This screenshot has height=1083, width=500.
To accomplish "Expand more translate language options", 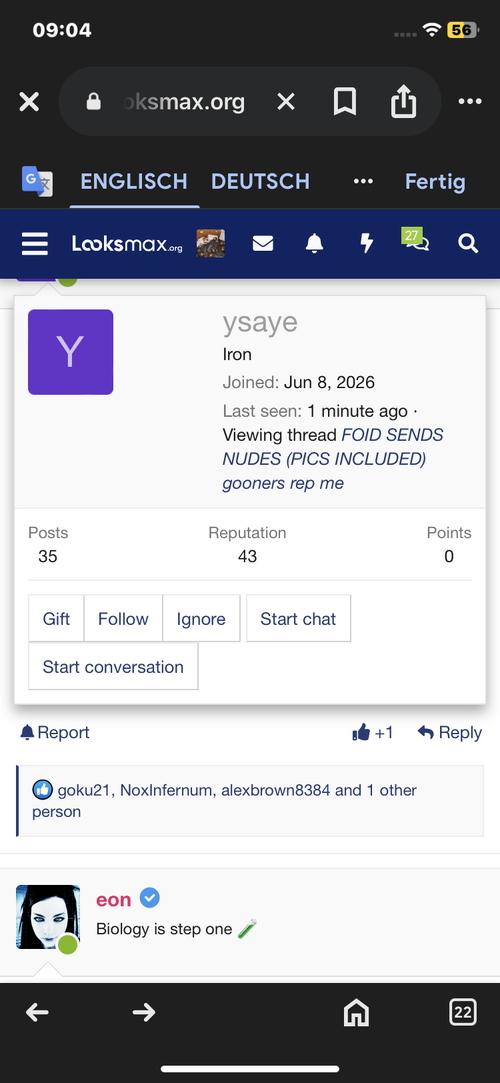I will [363, 182].
